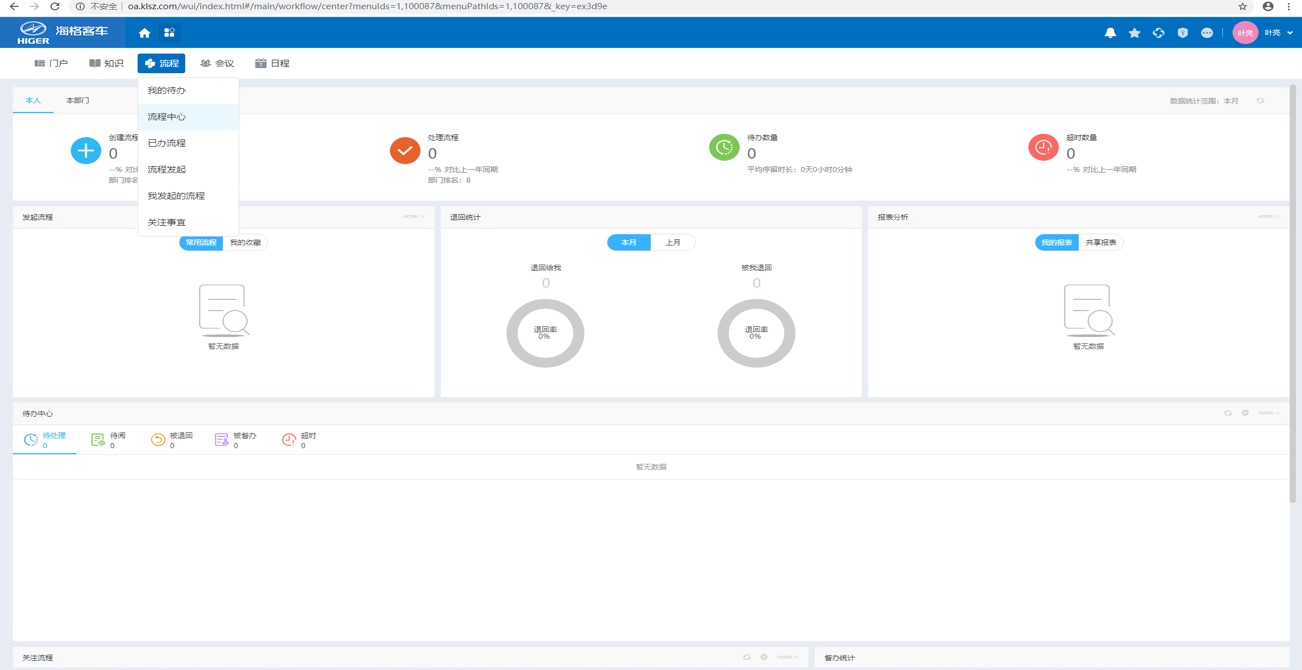1302x670 pixels.
Task: Click the orange checkmark 处理流程 icon
Action: tap(405, 150)
